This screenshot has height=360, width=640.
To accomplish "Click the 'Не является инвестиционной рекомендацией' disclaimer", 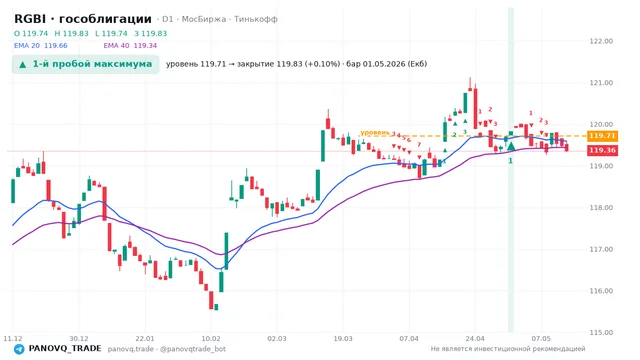I will (508, 349).
